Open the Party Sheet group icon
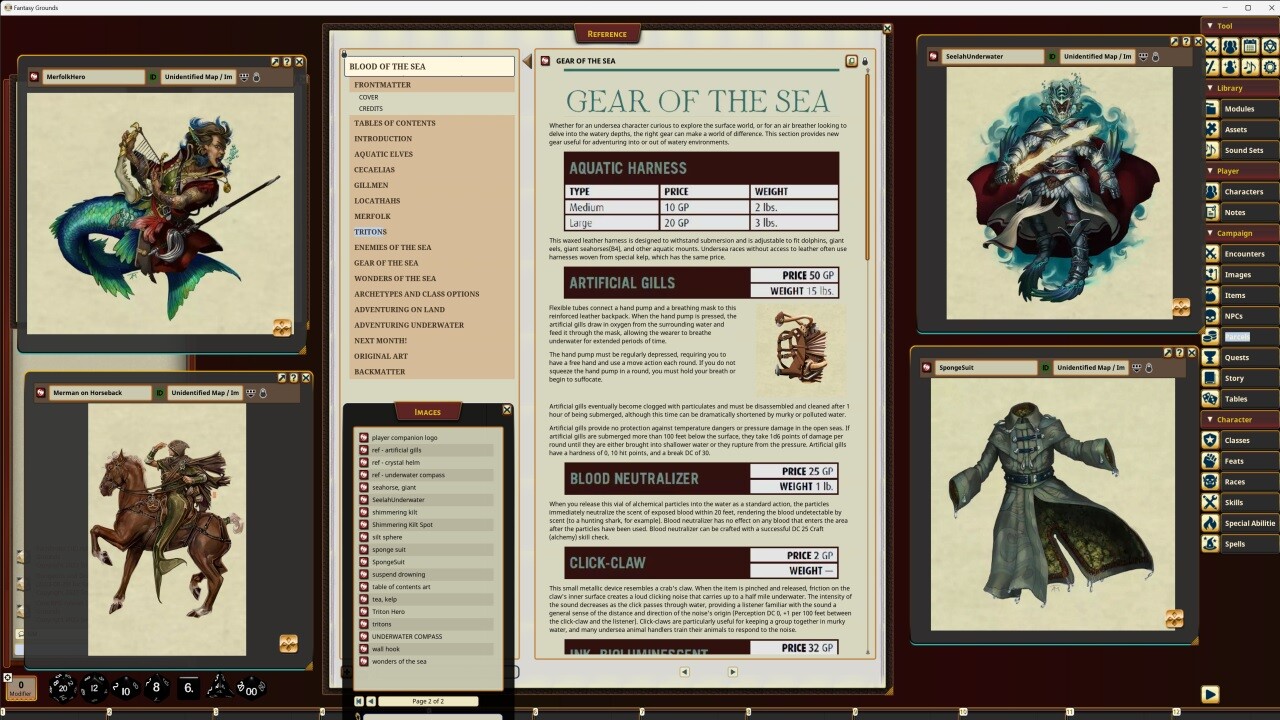This screenshot has height=720, width=1280. coord(1230,44)
